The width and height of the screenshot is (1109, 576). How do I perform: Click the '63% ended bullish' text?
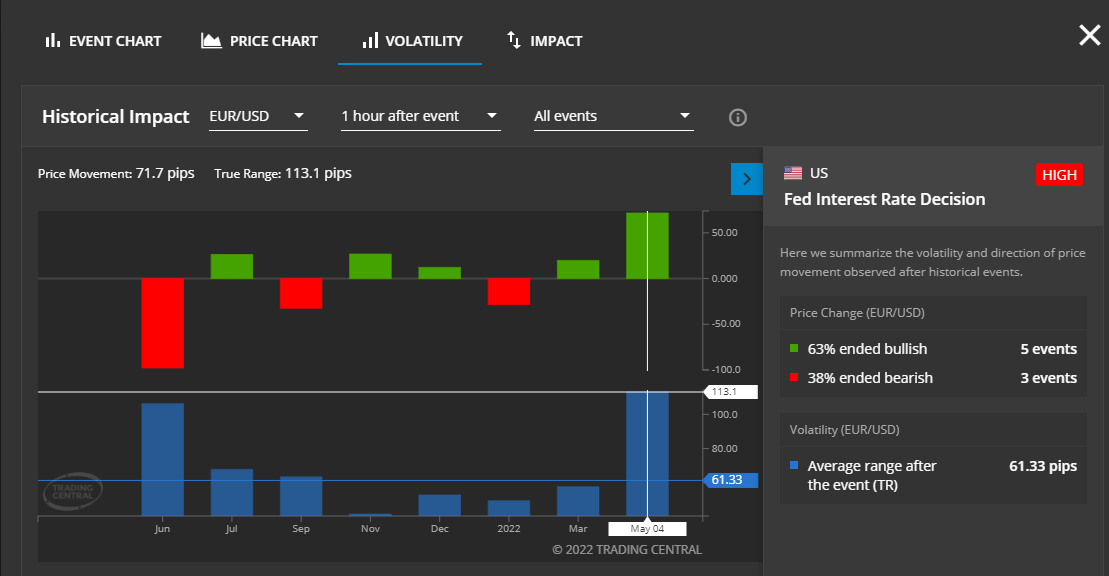tap(867, 349)
